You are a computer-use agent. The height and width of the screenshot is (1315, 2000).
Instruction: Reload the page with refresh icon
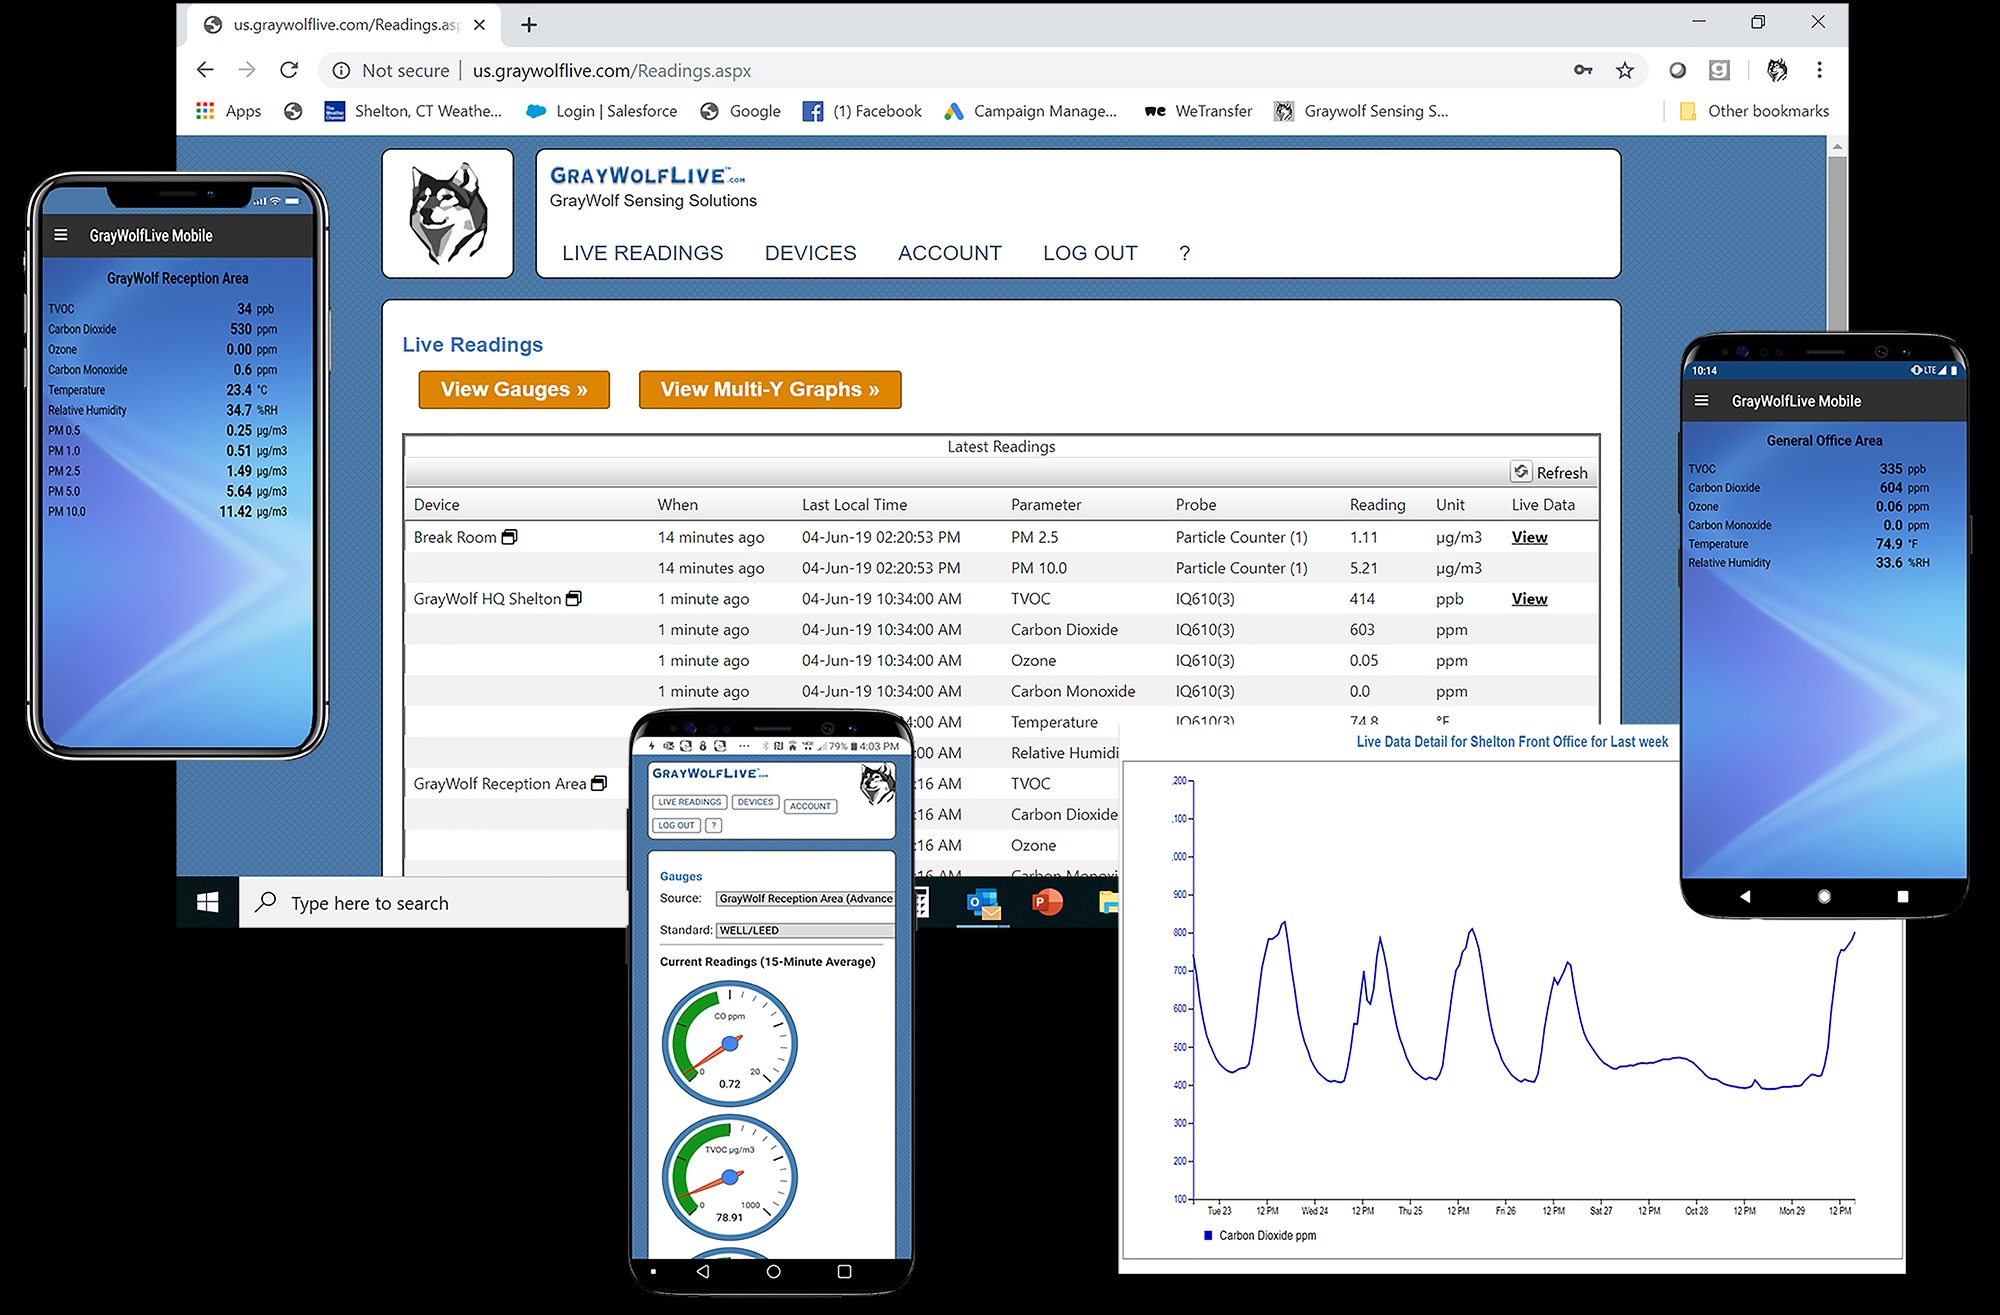click(x=289, y=70)
